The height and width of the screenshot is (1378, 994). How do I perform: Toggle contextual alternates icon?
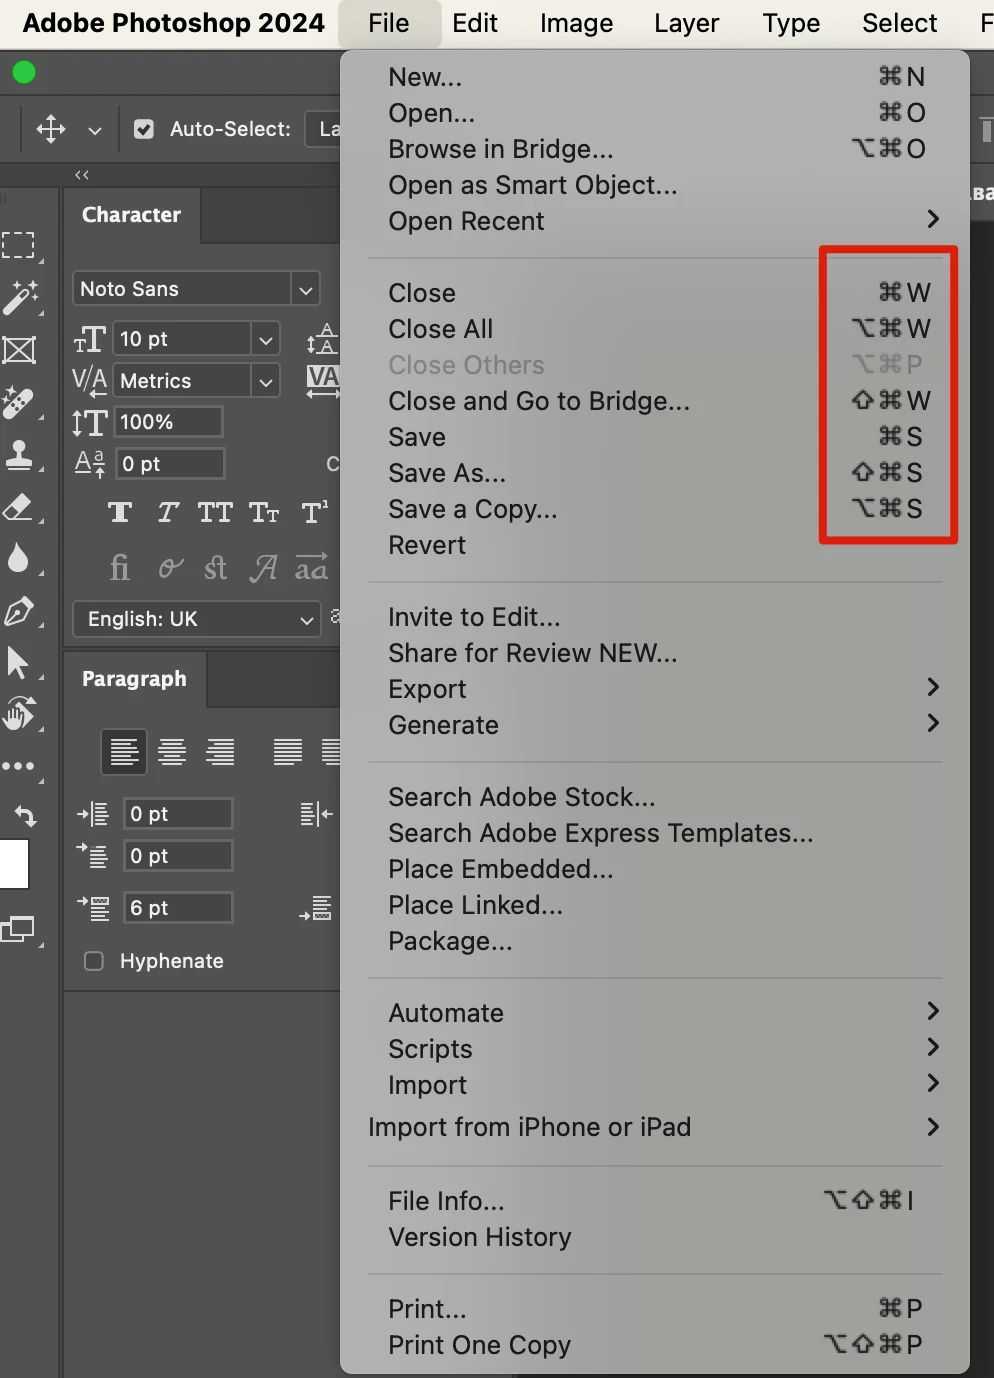pos(170,568)
